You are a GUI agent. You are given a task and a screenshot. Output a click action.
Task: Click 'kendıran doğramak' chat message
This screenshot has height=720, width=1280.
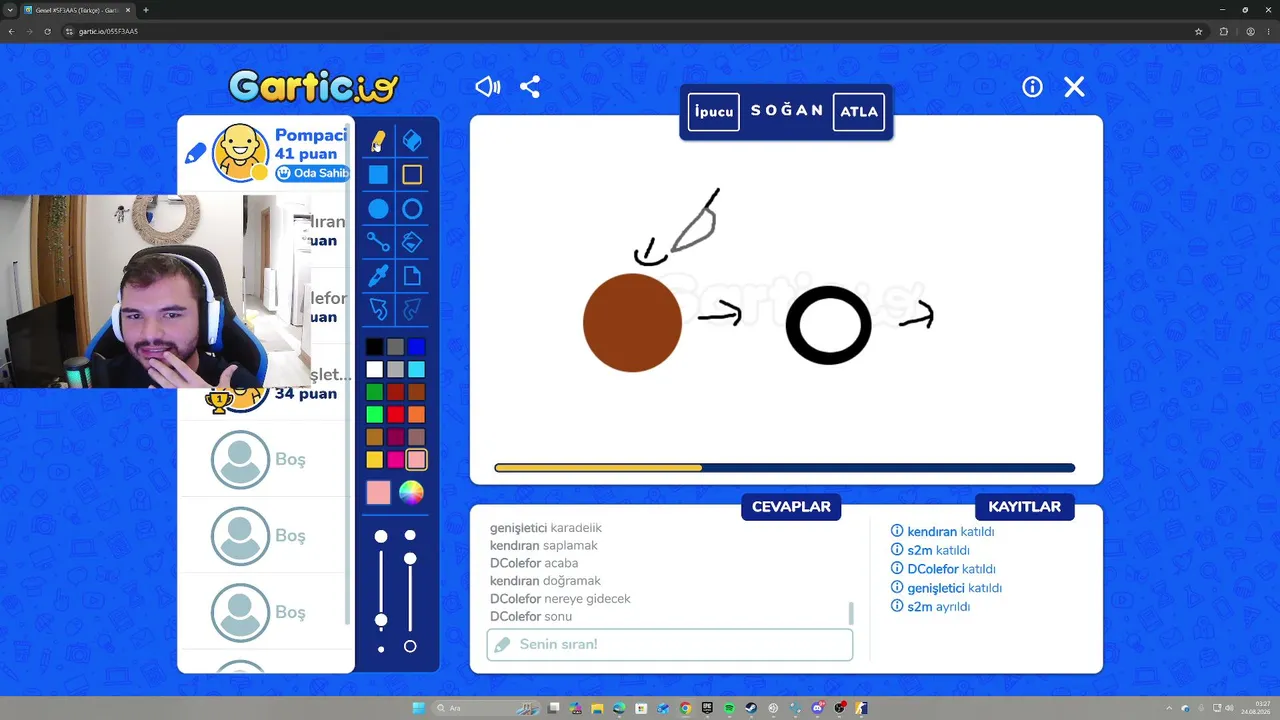(x=545, y=581)
